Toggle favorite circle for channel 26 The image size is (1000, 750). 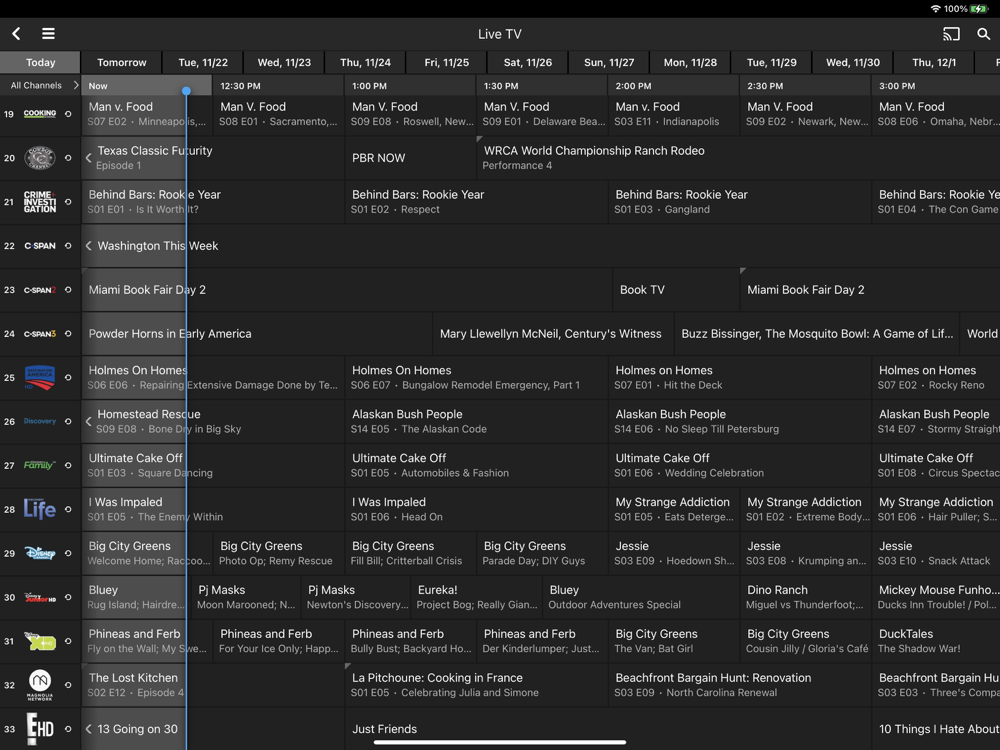(68, 421)
